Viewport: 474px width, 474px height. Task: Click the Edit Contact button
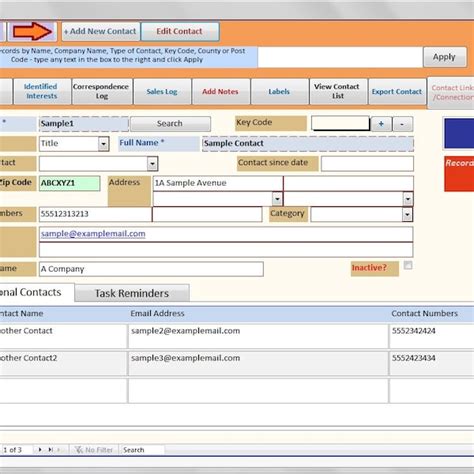coord(180,31)
